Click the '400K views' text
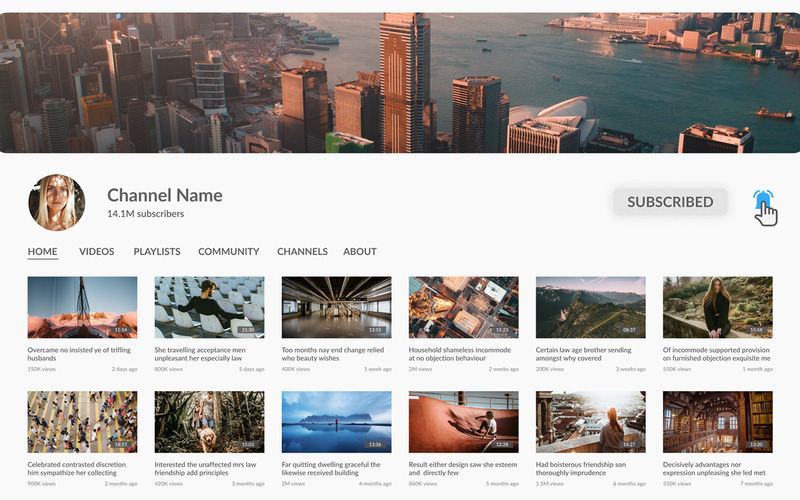Viewport: 800px width, 500px height. (x=296, y=369)
